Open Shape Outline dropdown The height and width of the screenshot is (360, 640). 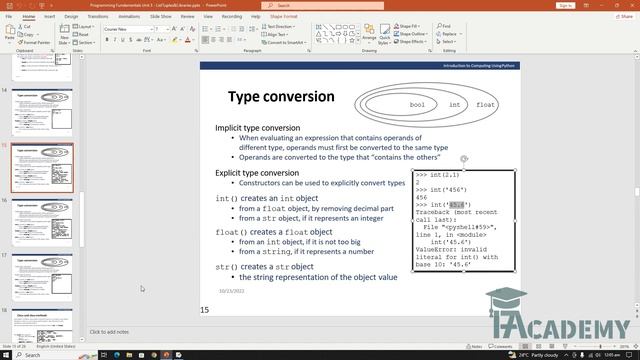(x=411, y=34)
